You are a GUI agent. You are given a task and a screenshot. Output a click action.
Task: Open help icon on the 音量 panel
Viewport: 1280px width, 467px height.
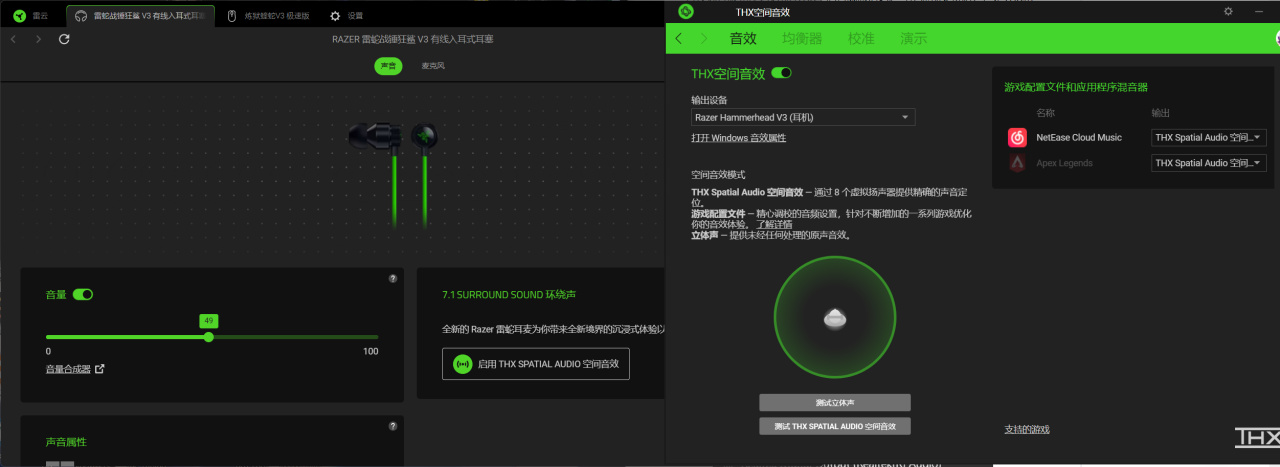[393, 278]
